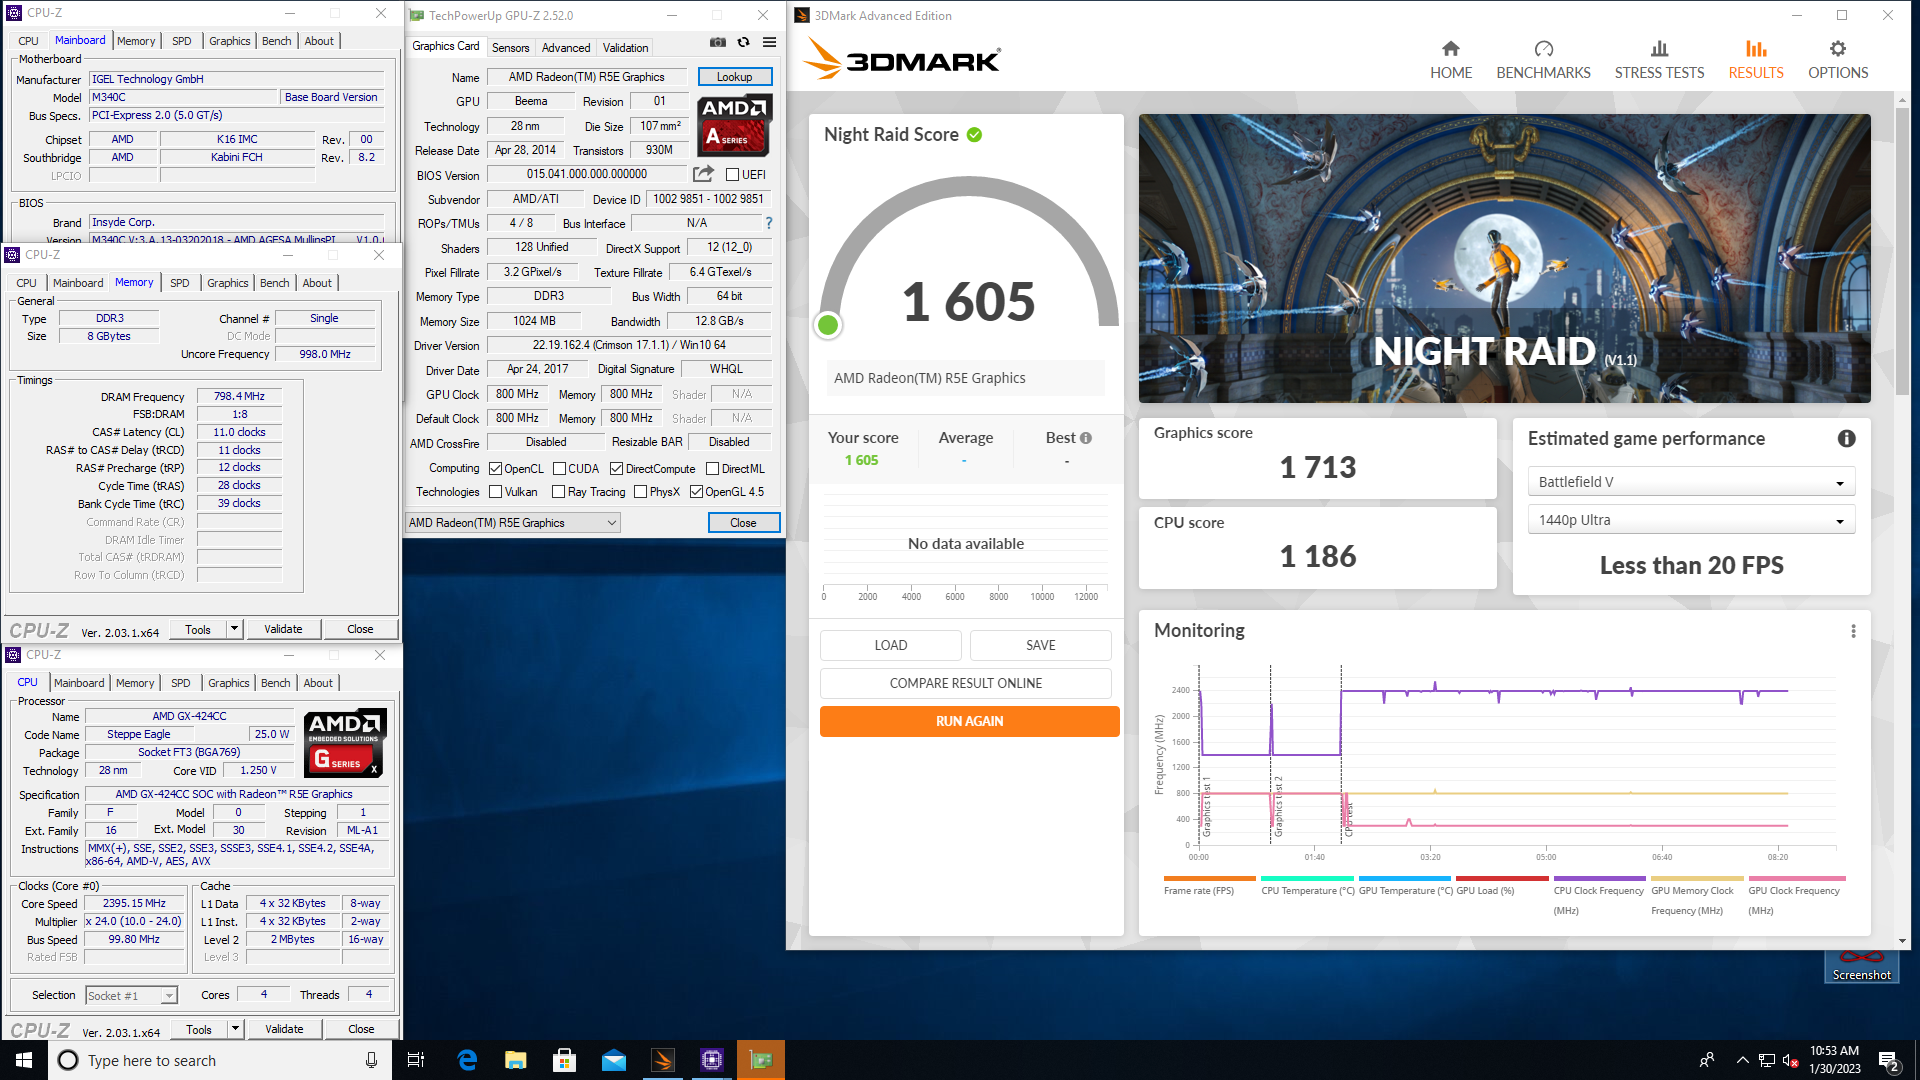Open the Monitoring three-dot menu

tap(1853, 631)
